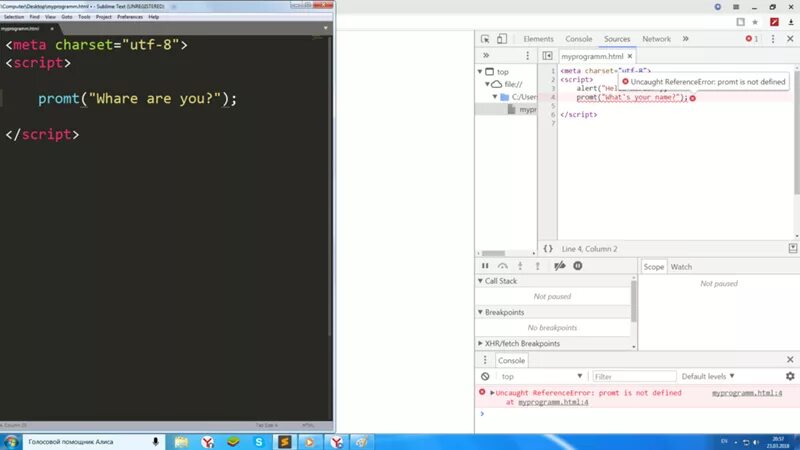800x450 pixels.
Task: Pause script execution button
Action: coord(485,266)
